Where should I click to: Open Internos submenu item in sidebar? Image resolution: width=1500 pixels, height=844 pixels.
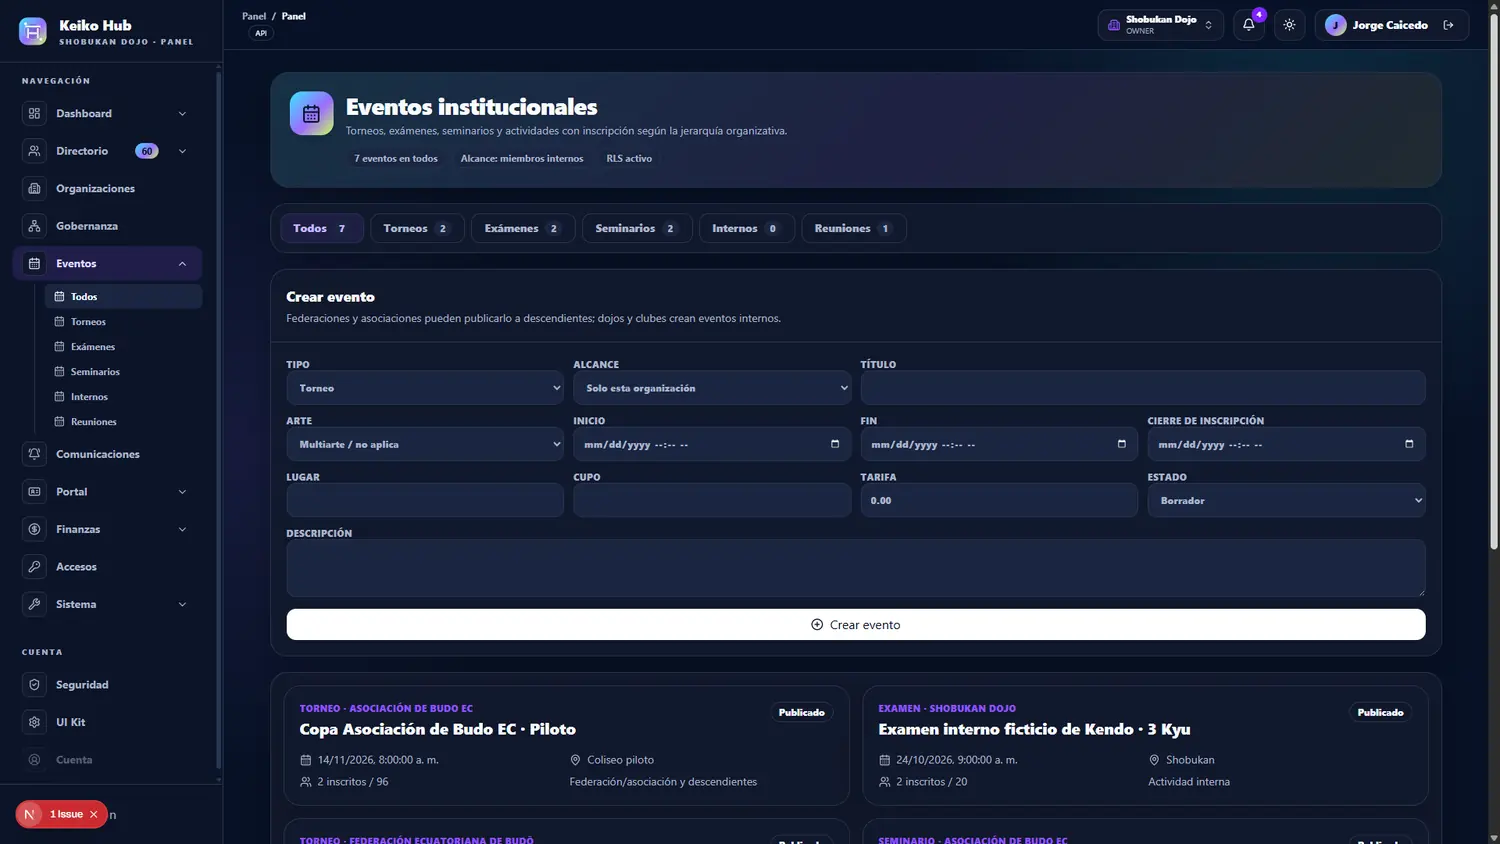[123, 397]
